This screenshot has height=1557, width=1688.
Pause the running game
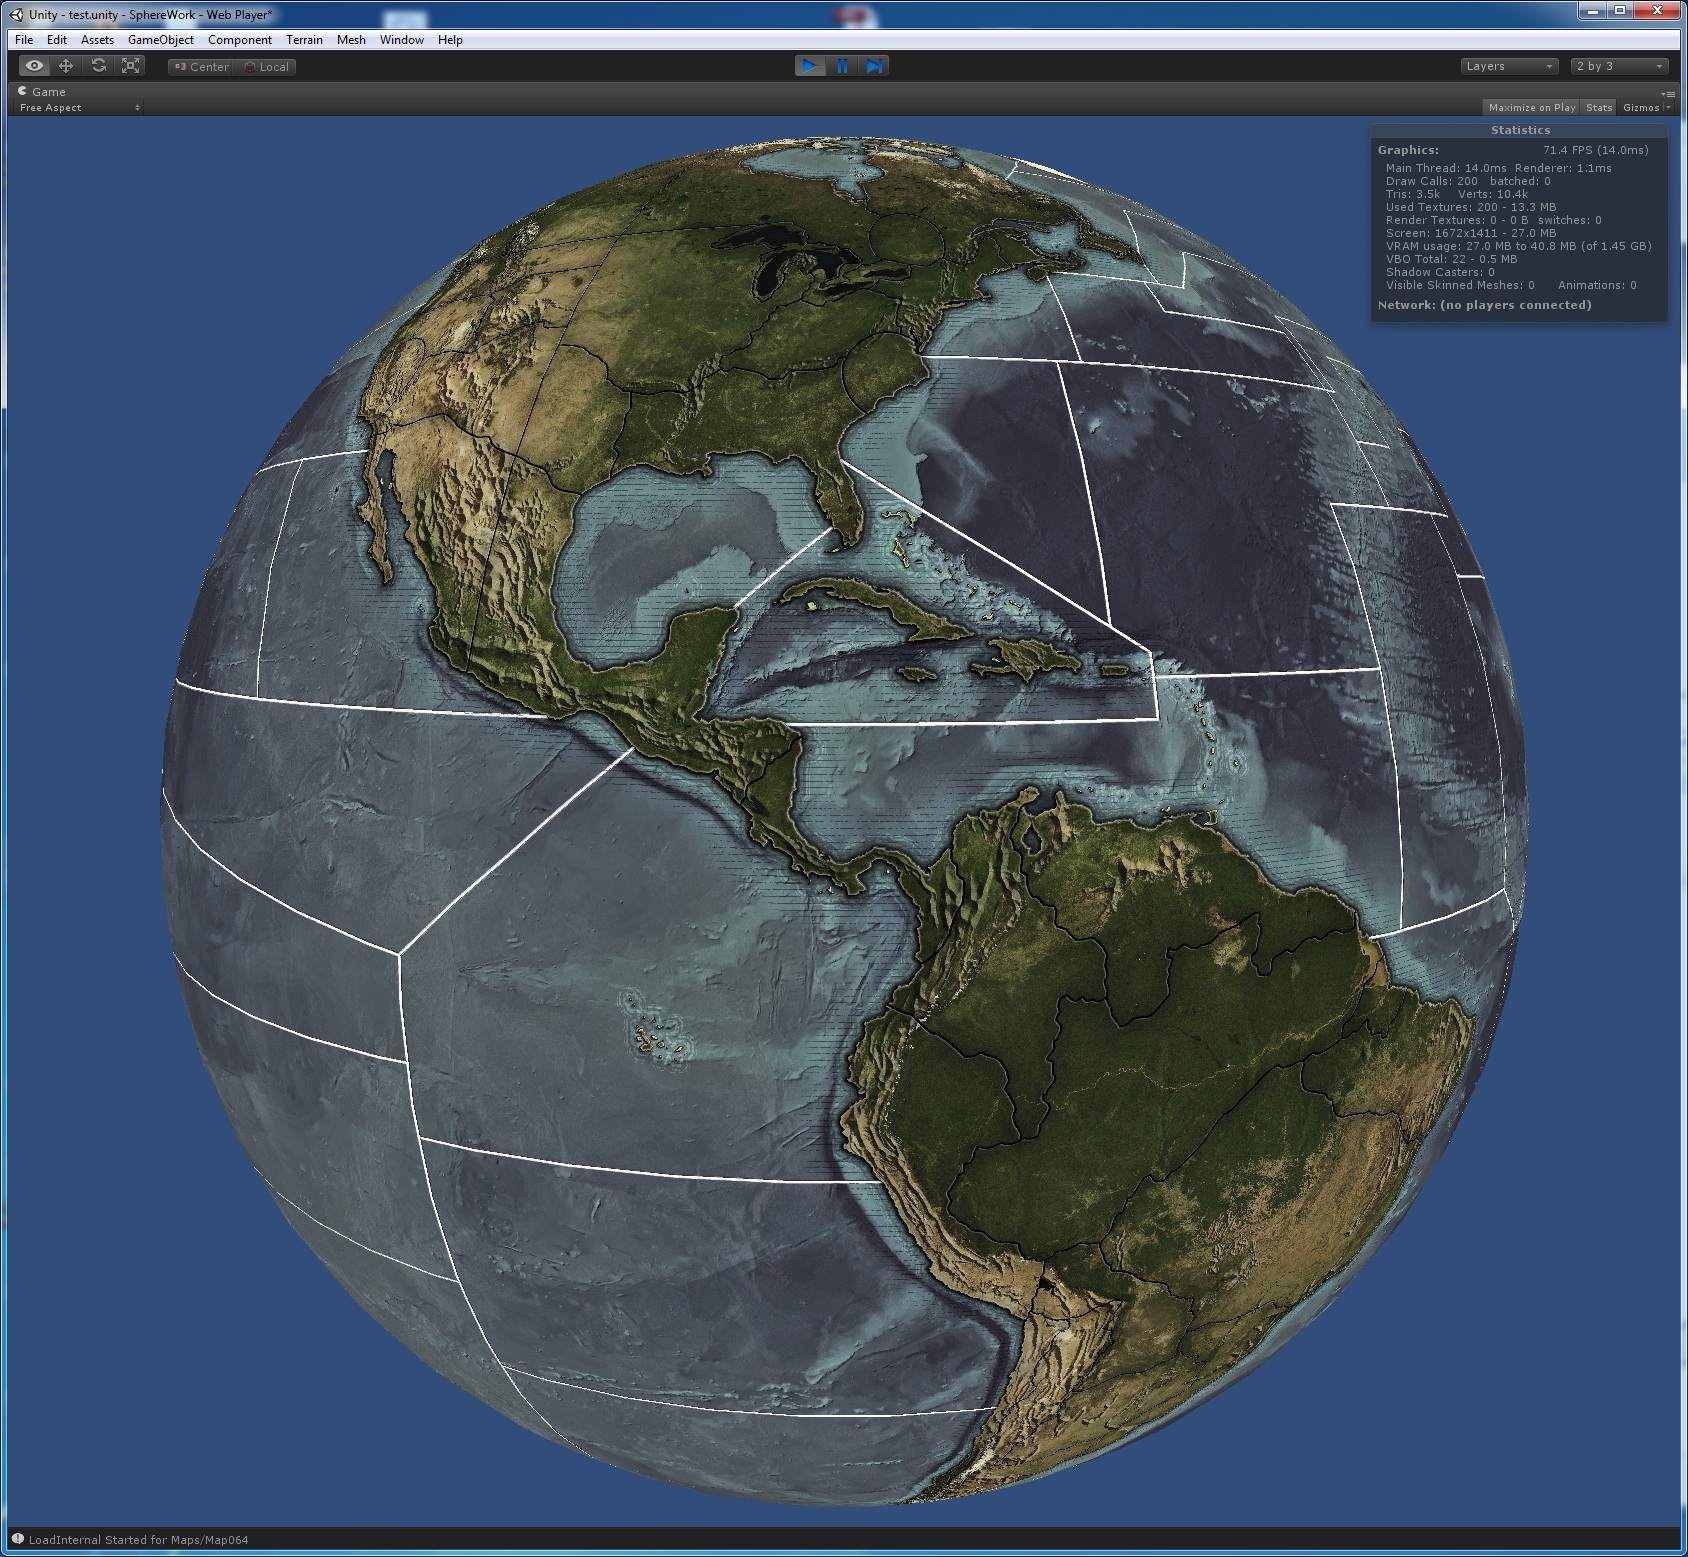842,66
